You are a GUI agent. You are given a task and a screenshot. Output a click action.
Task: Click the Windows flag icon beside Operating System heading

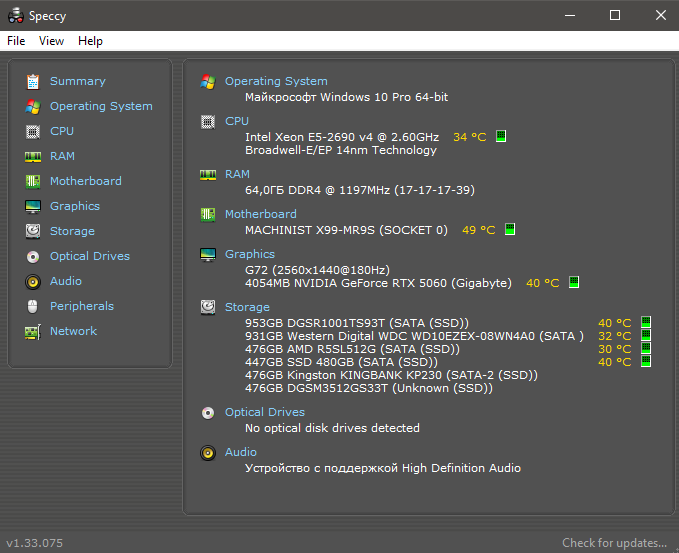click(208, 81)
